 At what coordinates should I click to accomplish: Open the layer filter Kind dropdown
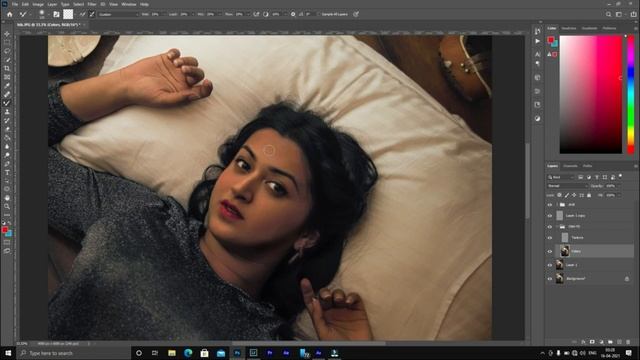[560, 177]
